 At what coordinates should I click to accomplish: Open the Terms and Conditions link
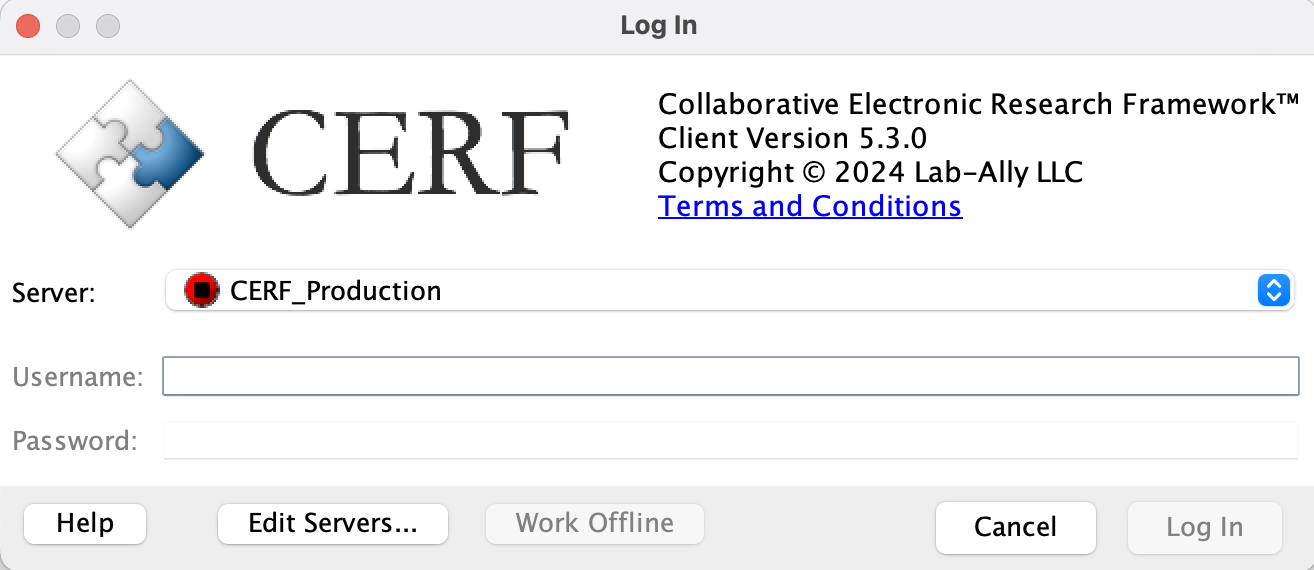pos(809,206)
